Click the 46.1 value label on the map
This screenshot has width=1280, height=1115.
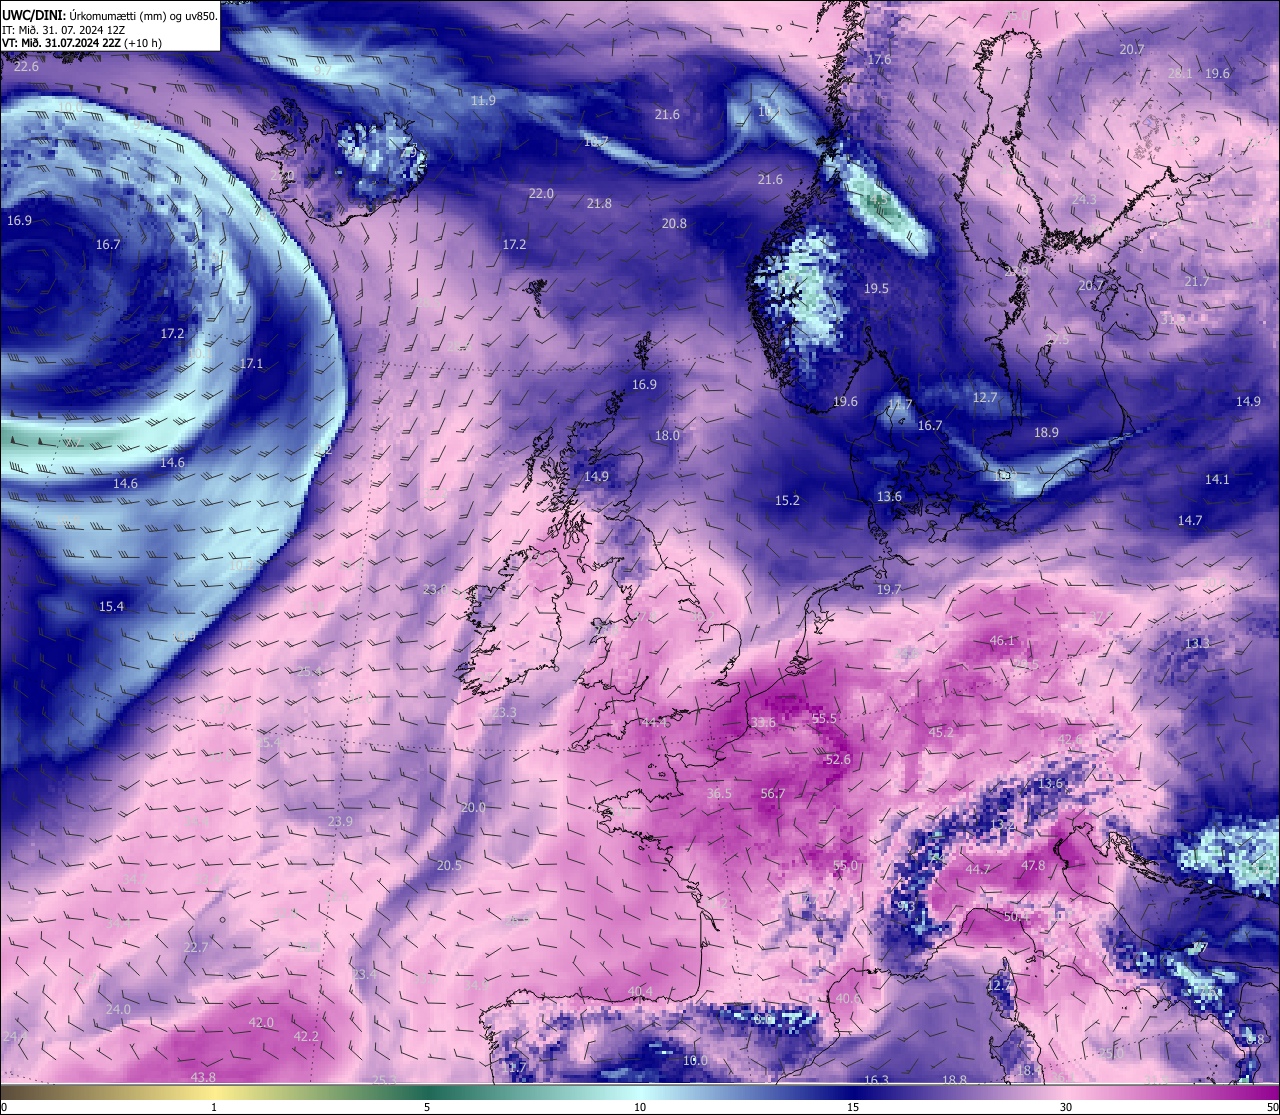pyautogui.click(x=1002, y=641)
